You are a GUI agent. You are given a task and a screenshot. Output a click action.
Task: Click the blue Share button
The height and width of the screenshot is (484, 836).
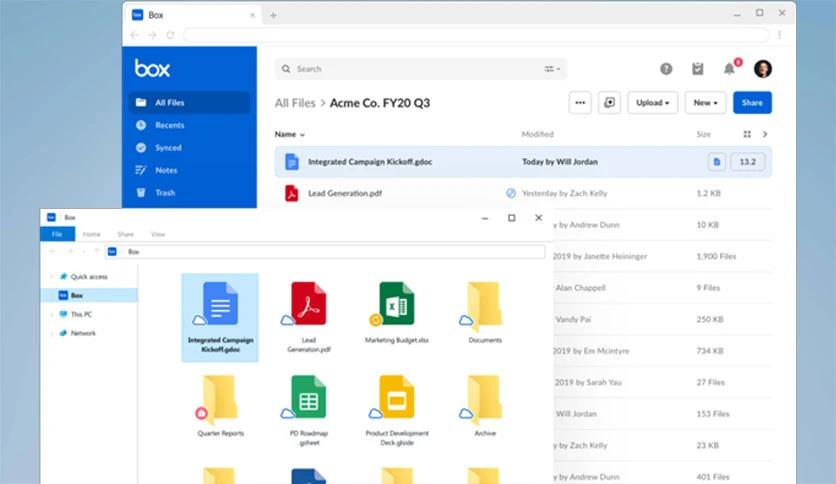(752, 102)
